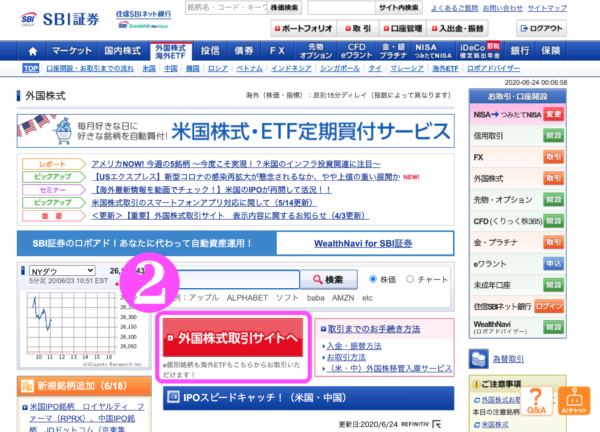Open 取引までのお手続き方法 link
600x432 pixels.
[374, 329]
